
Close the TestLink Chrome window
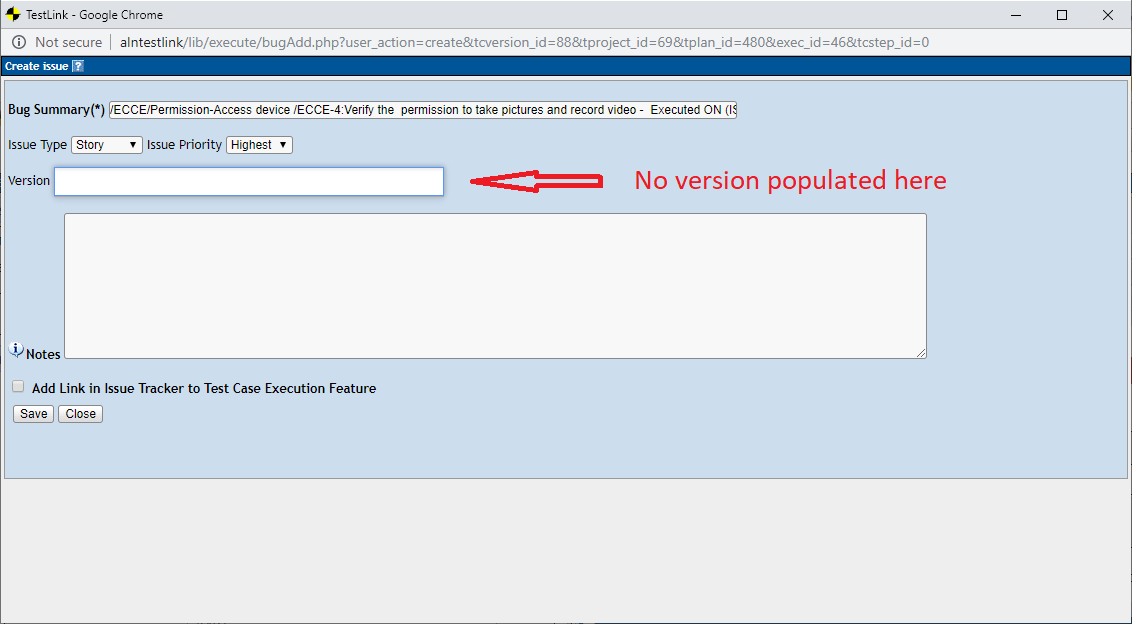pos(1108,14)
